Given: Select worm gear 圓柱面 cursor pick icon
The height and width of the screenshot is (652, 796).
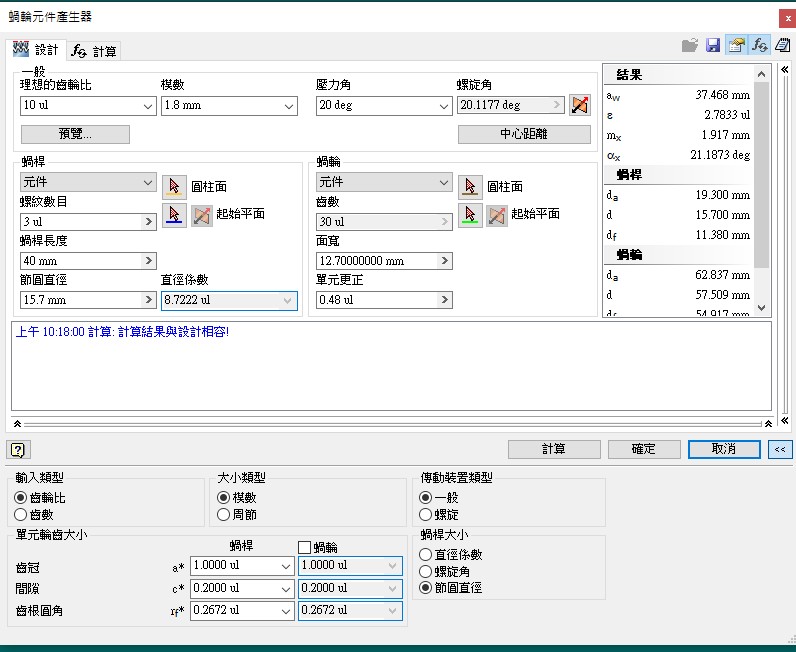Looking at the screenshot, I should pos(470,186).
